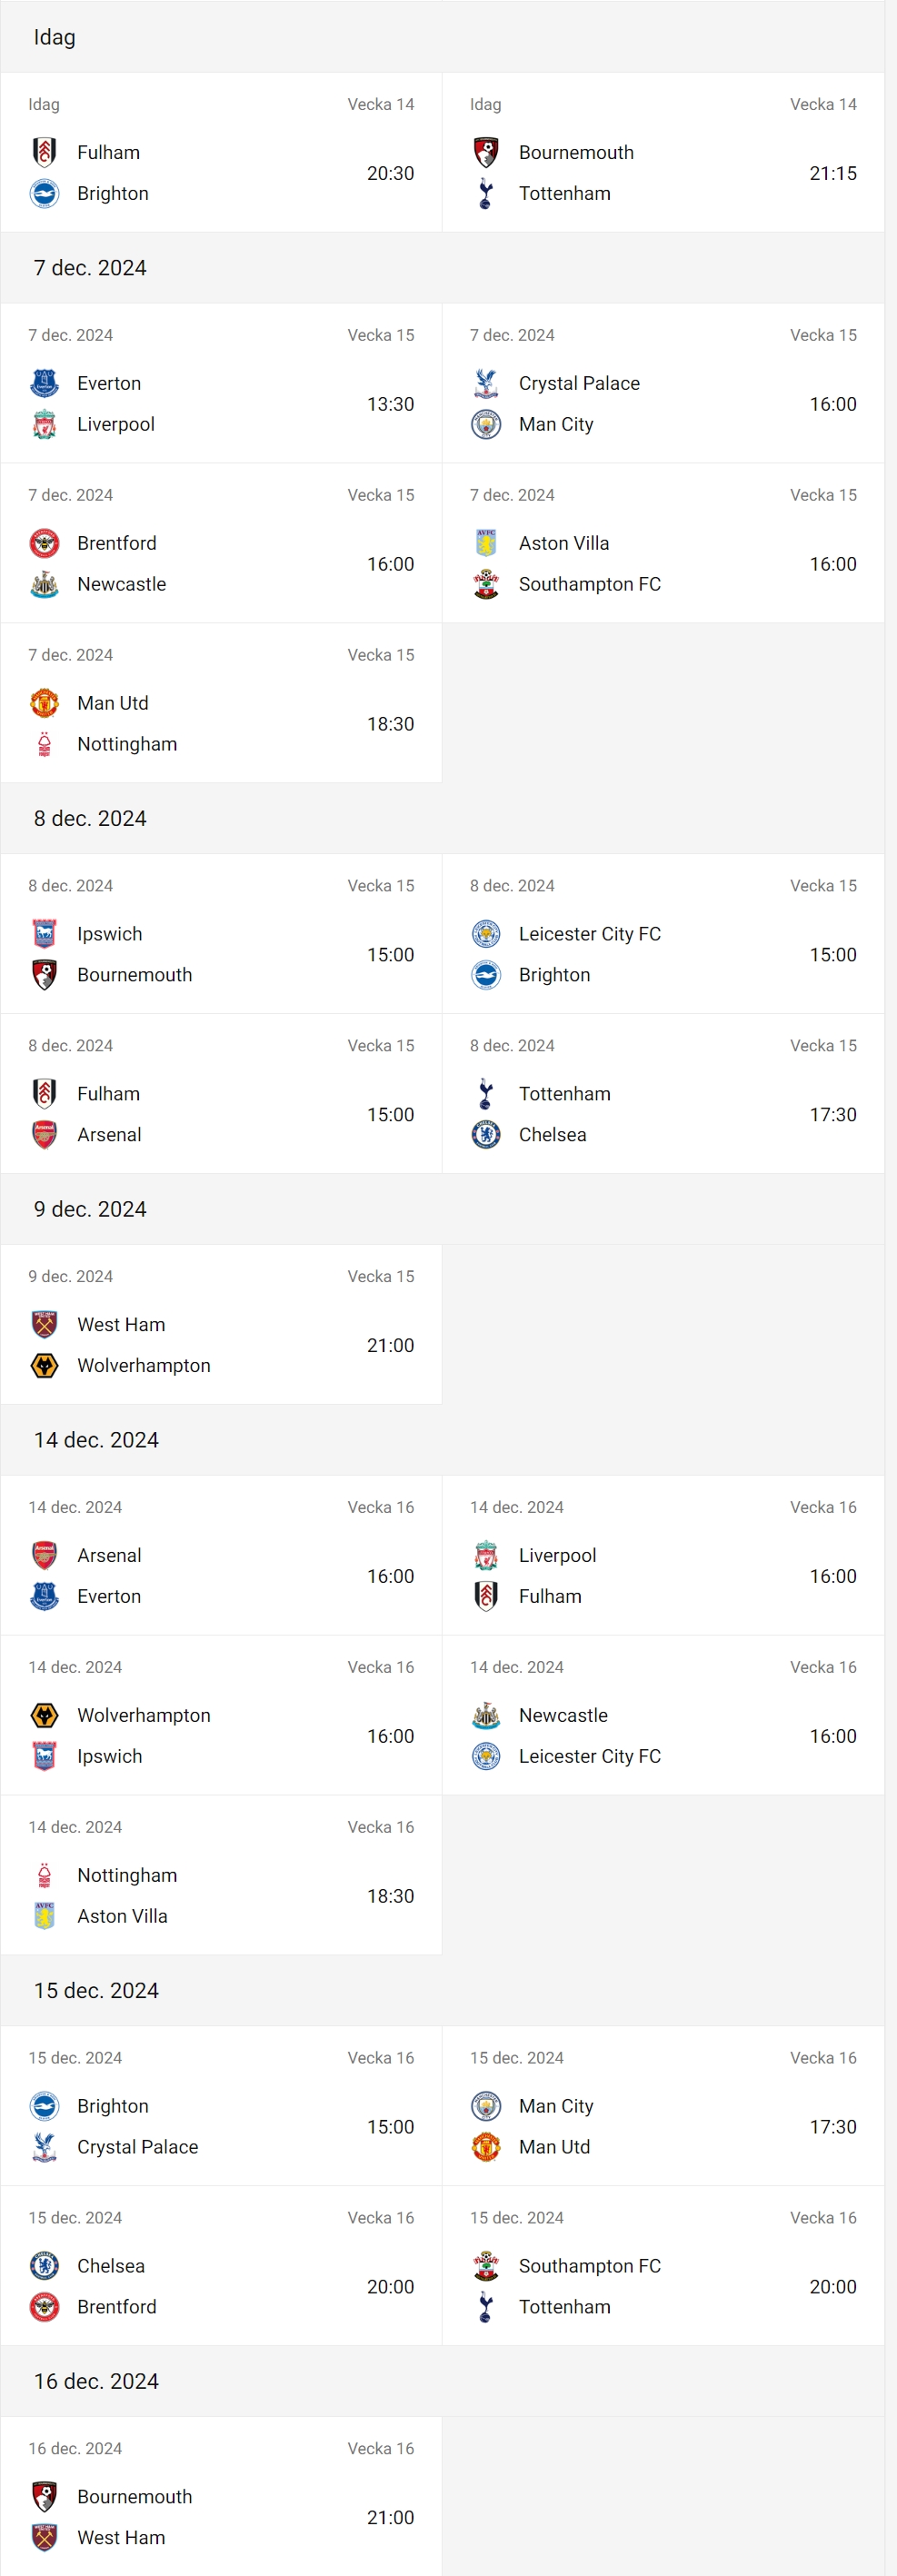Click the Man City crest next to Crystal Palace

[x=485, y=424]
